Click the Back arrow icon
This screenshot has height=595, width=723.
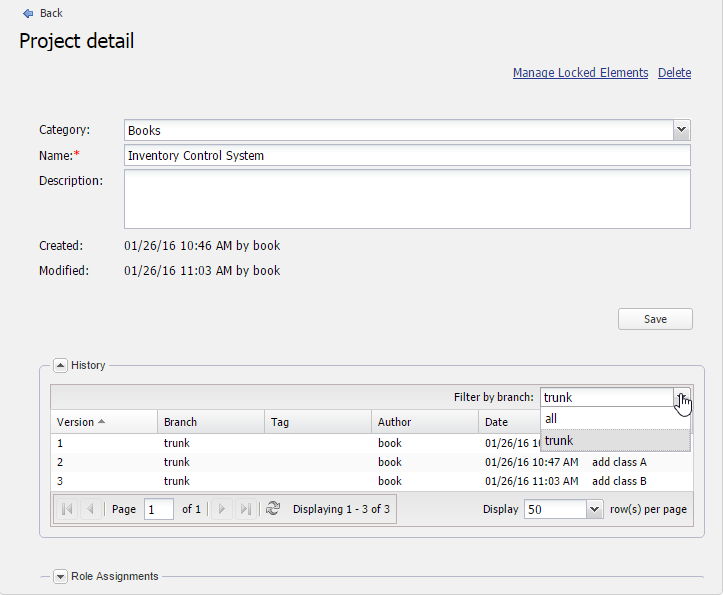27,13
